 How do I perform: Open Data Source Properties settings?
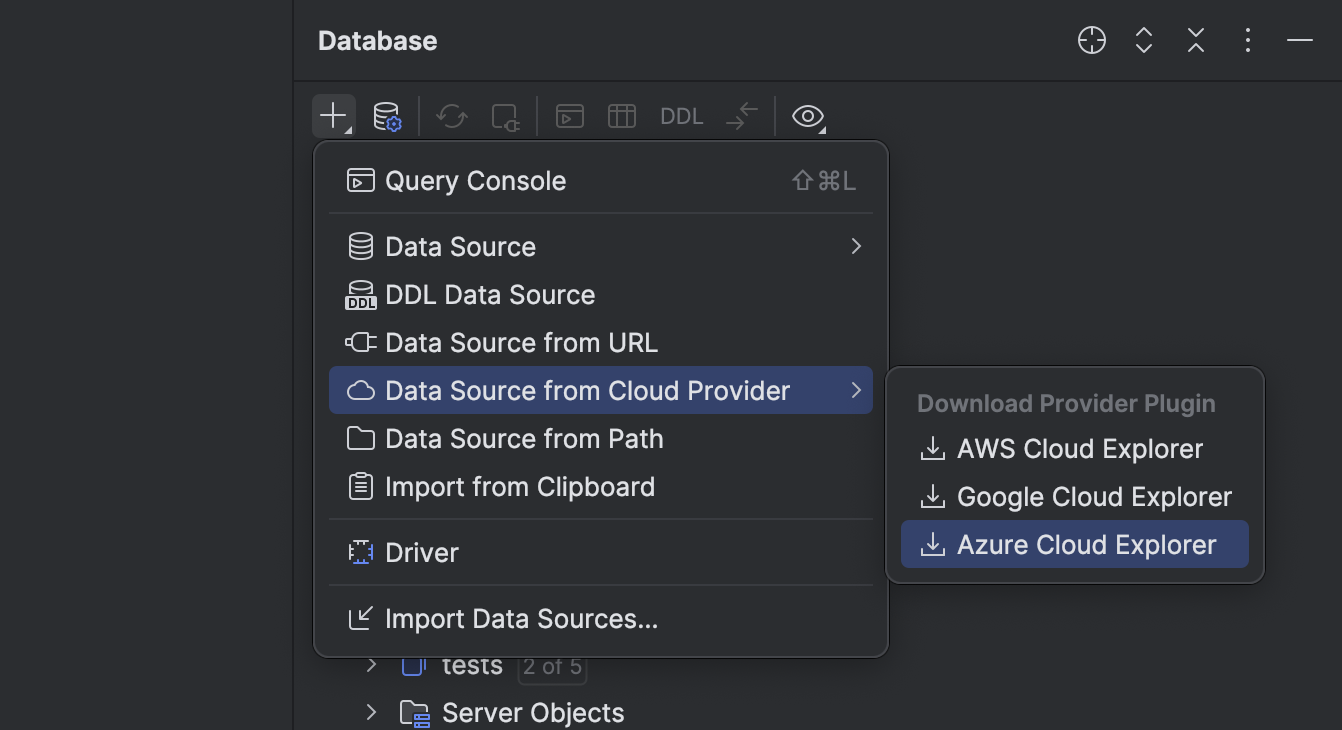click(388, 115)
